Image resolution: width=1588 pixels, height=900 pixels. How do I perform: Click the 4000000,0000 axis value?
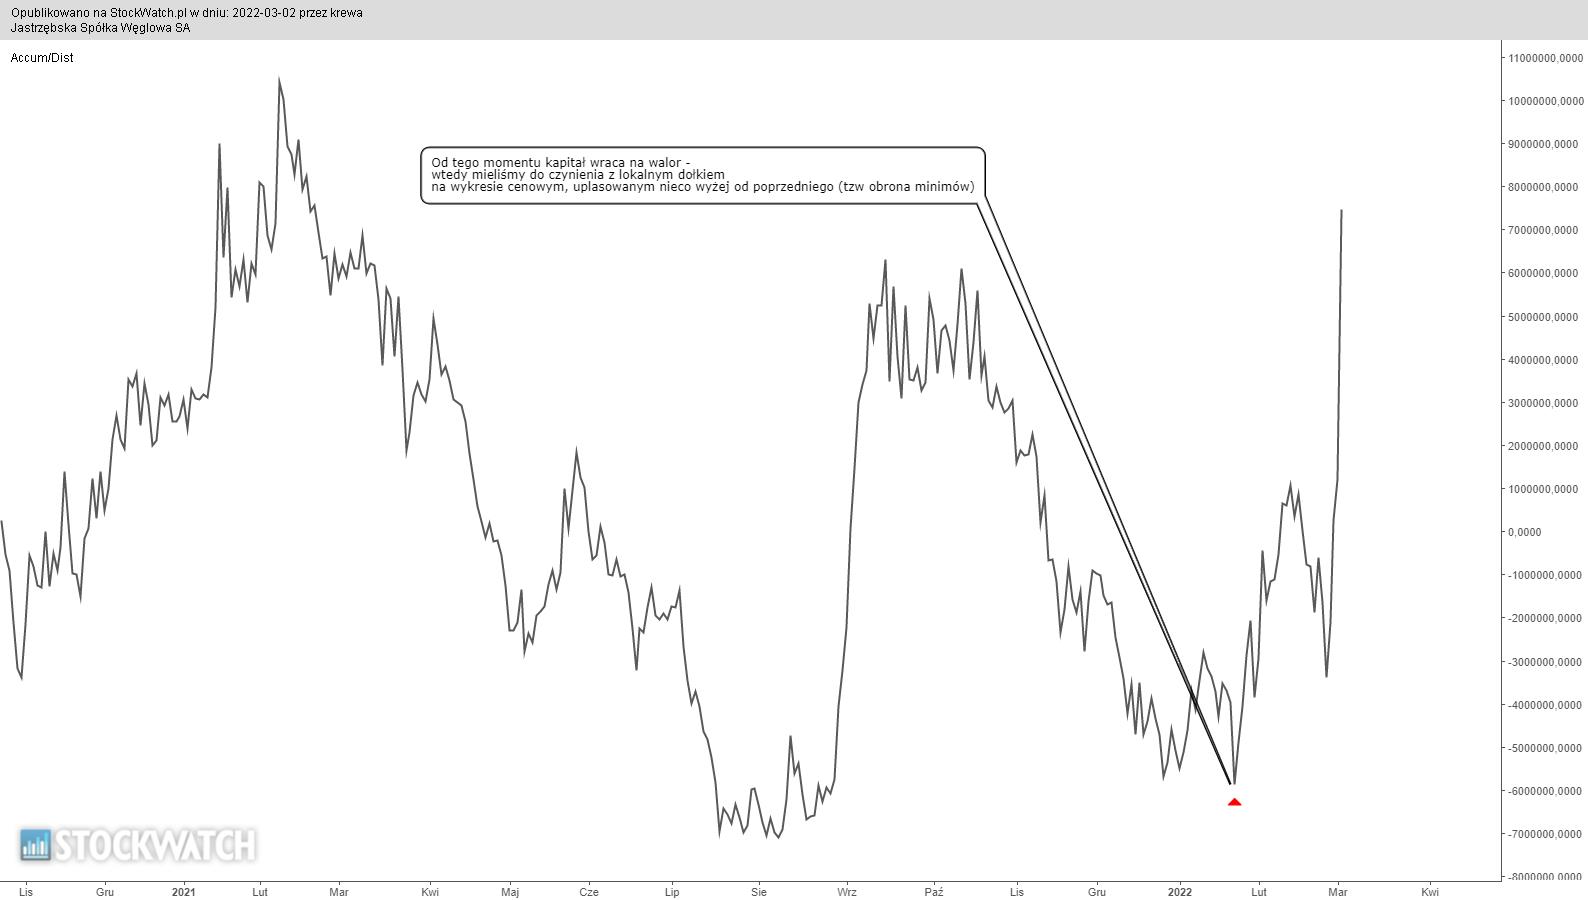coord(1545,360)
